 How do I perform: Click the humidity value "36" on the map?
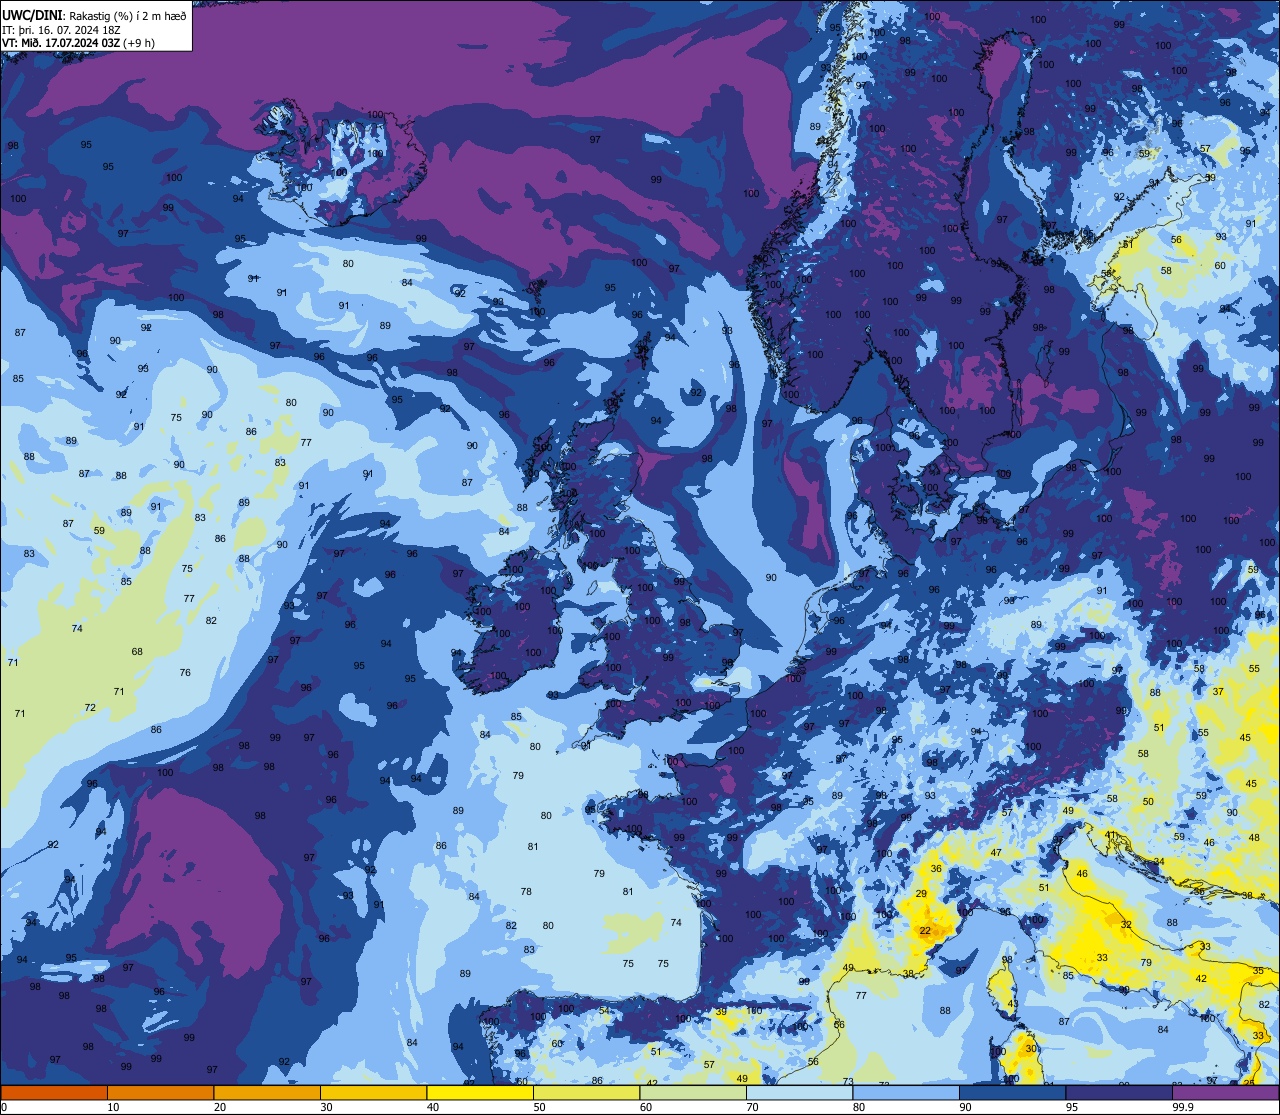tap(936, 869)
